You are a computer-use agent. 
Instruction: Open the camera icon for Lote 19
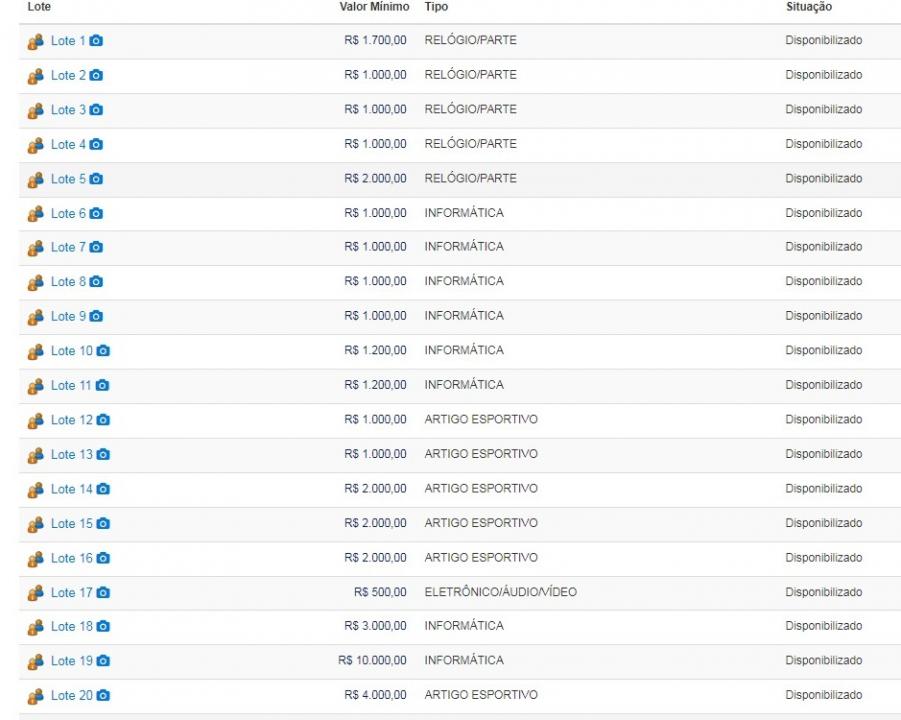103,661
